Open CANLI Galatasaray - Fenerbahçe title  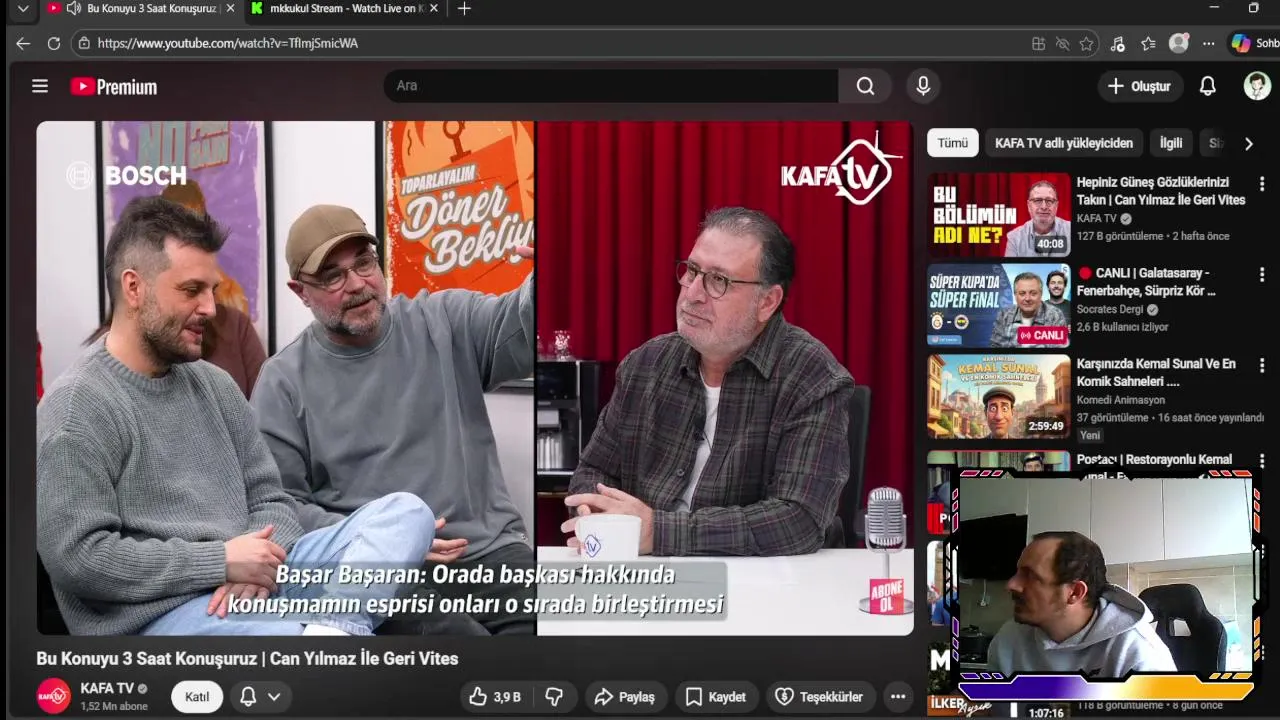coord(1146,282)
